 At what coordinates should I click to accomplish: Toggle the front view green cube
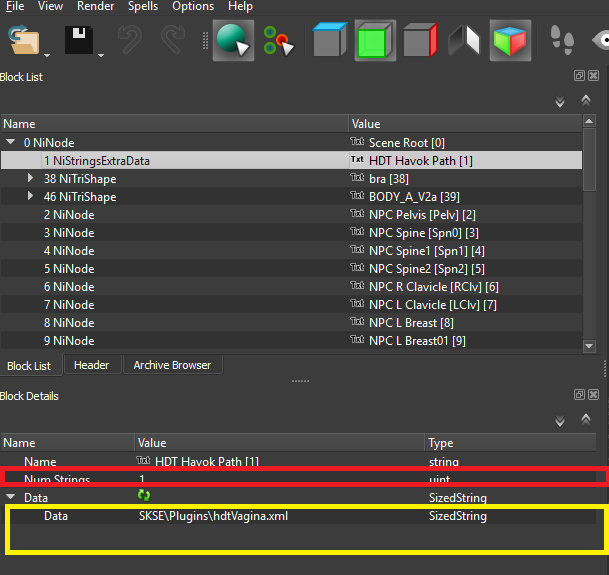tap(375, 40)
